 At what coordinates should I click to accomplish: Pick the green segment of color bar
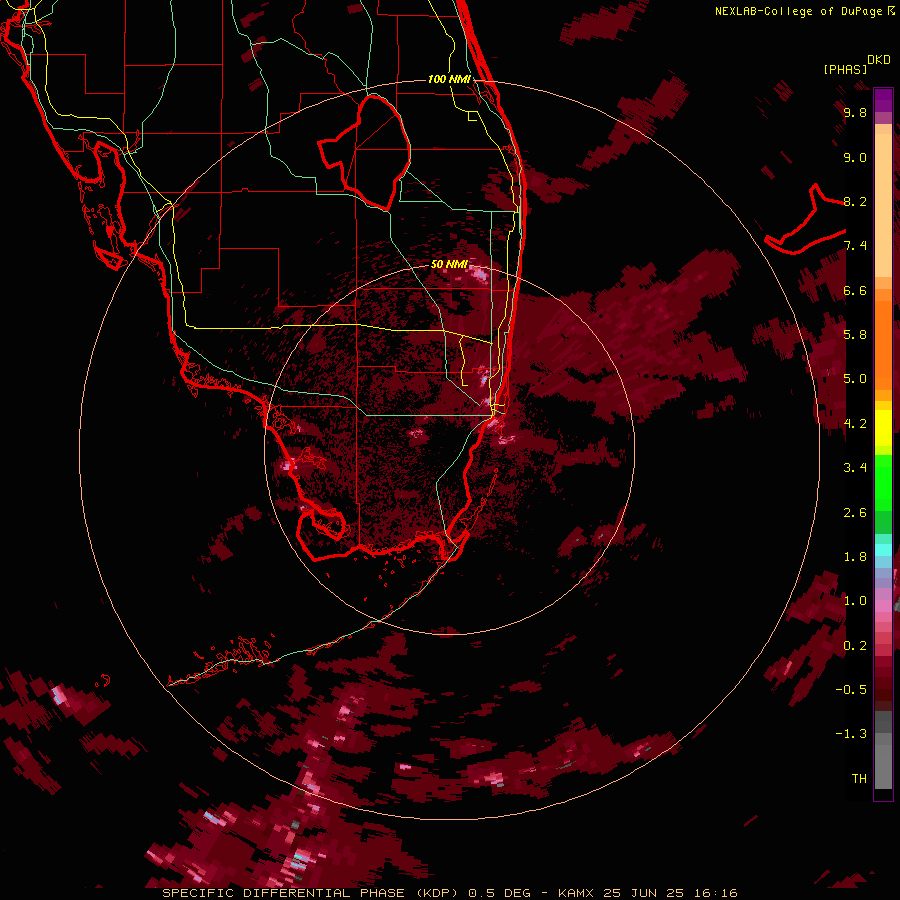(x=883, y=482)
